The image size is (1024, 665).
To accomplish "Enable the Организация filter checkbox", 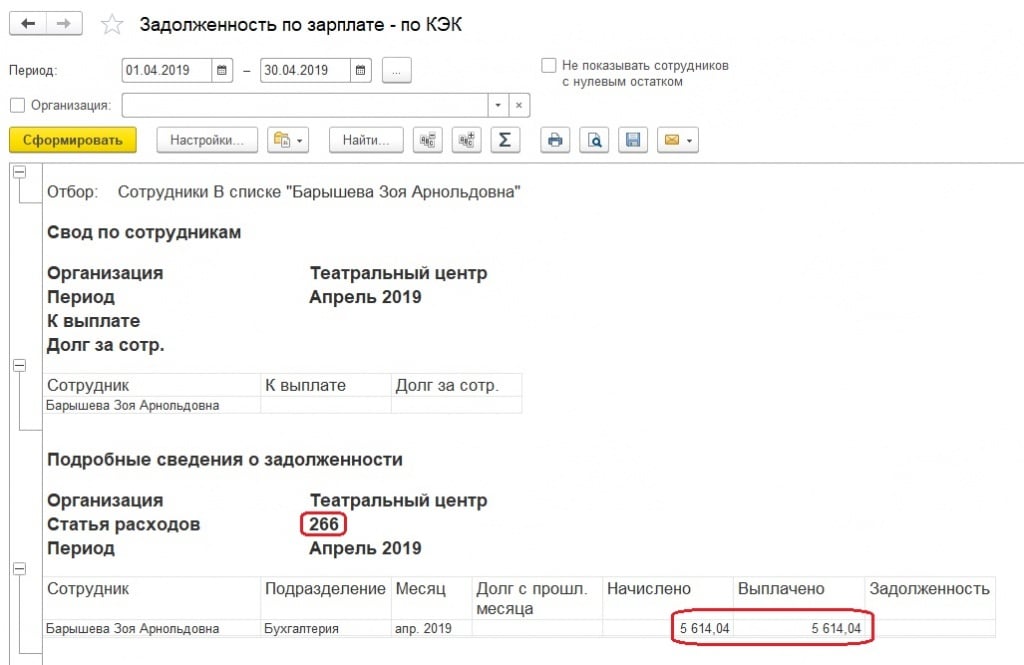I will coord(18,105).
